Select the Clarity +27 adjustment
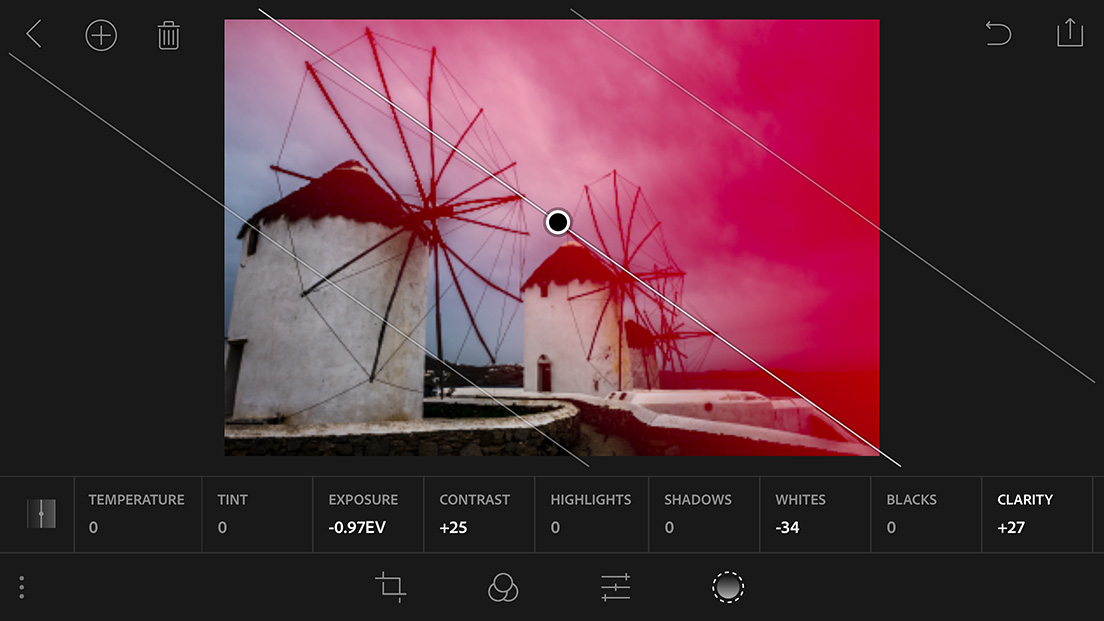The width and height of the screenshot is (1104, 621). [1026, 514]
